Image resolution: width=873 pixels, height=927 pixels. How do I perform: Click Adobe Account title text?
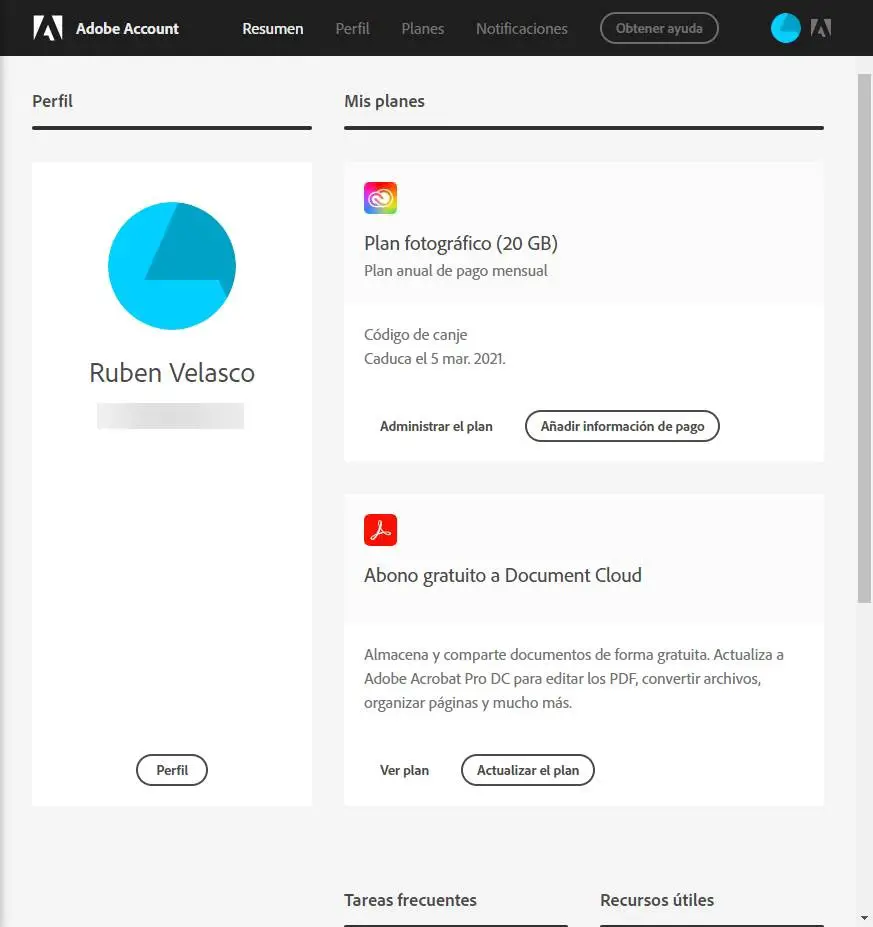tap(127, 28)
